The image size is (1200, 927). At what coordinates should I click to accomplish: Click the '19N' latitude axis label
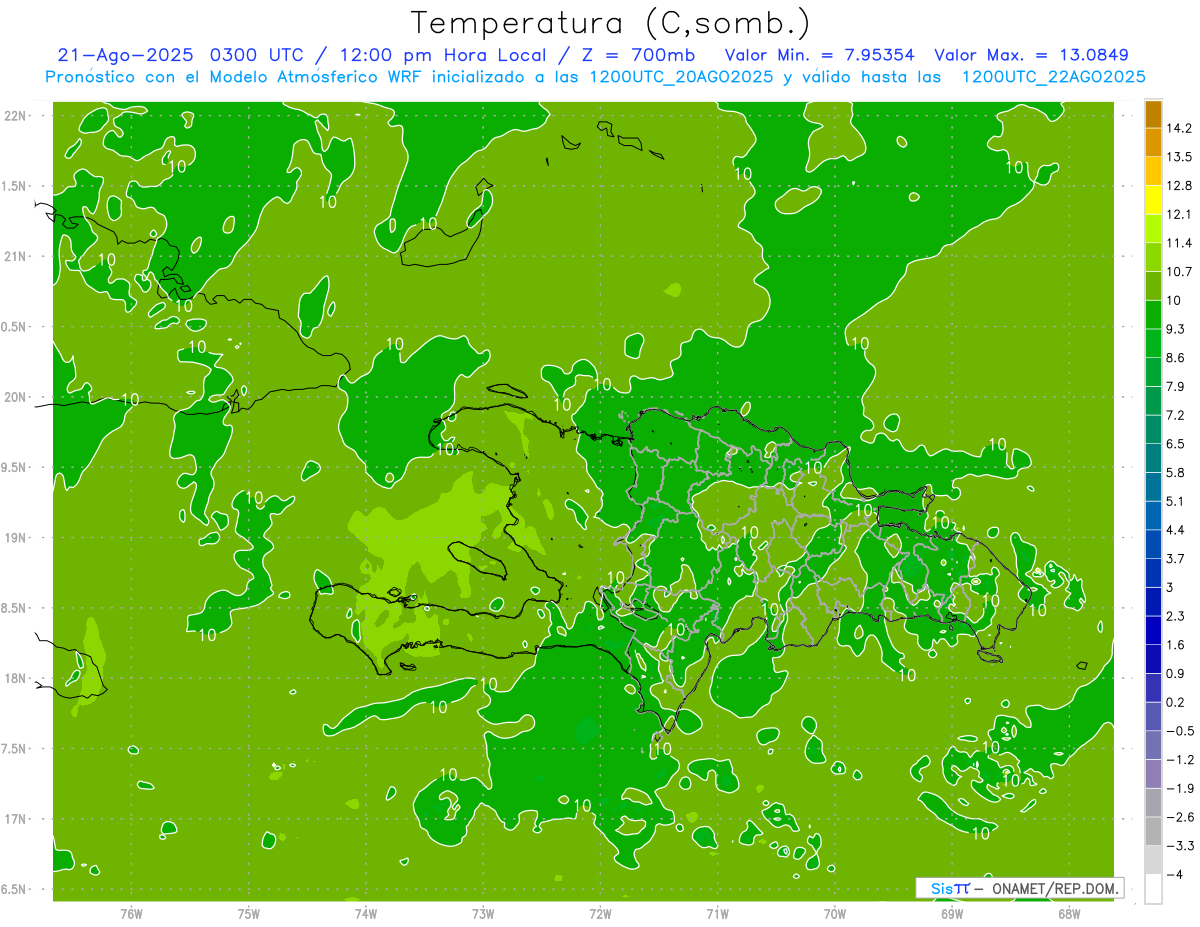tap(15, 538)
